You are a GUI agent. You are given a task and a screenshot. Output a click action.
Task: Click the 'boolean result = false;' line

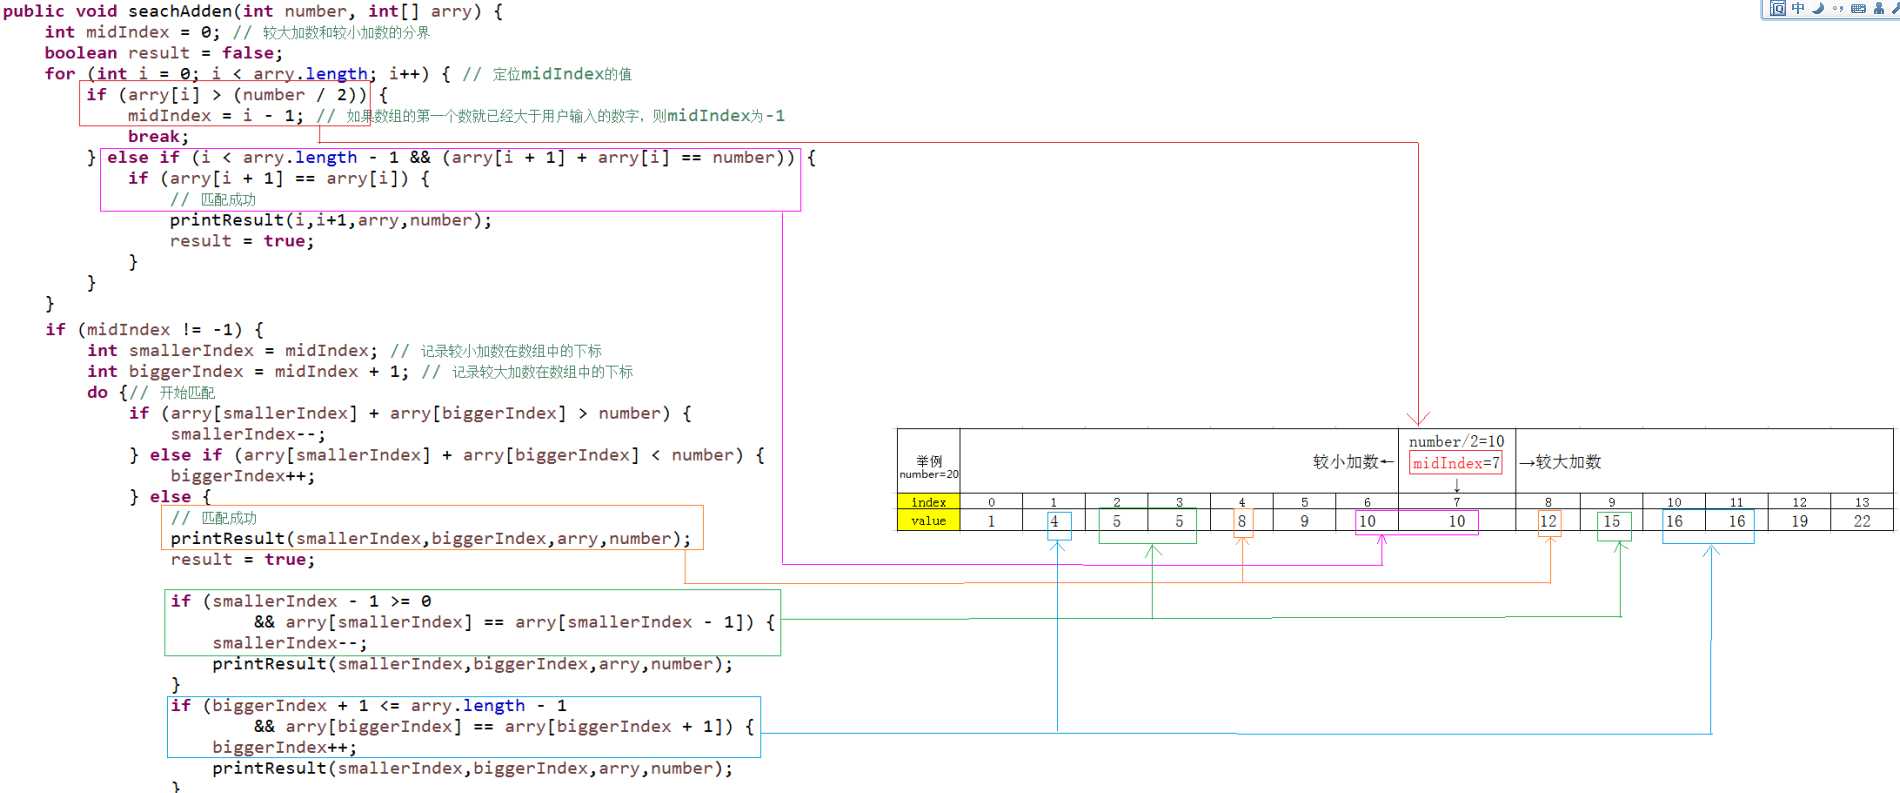click(x=163, y=53)
